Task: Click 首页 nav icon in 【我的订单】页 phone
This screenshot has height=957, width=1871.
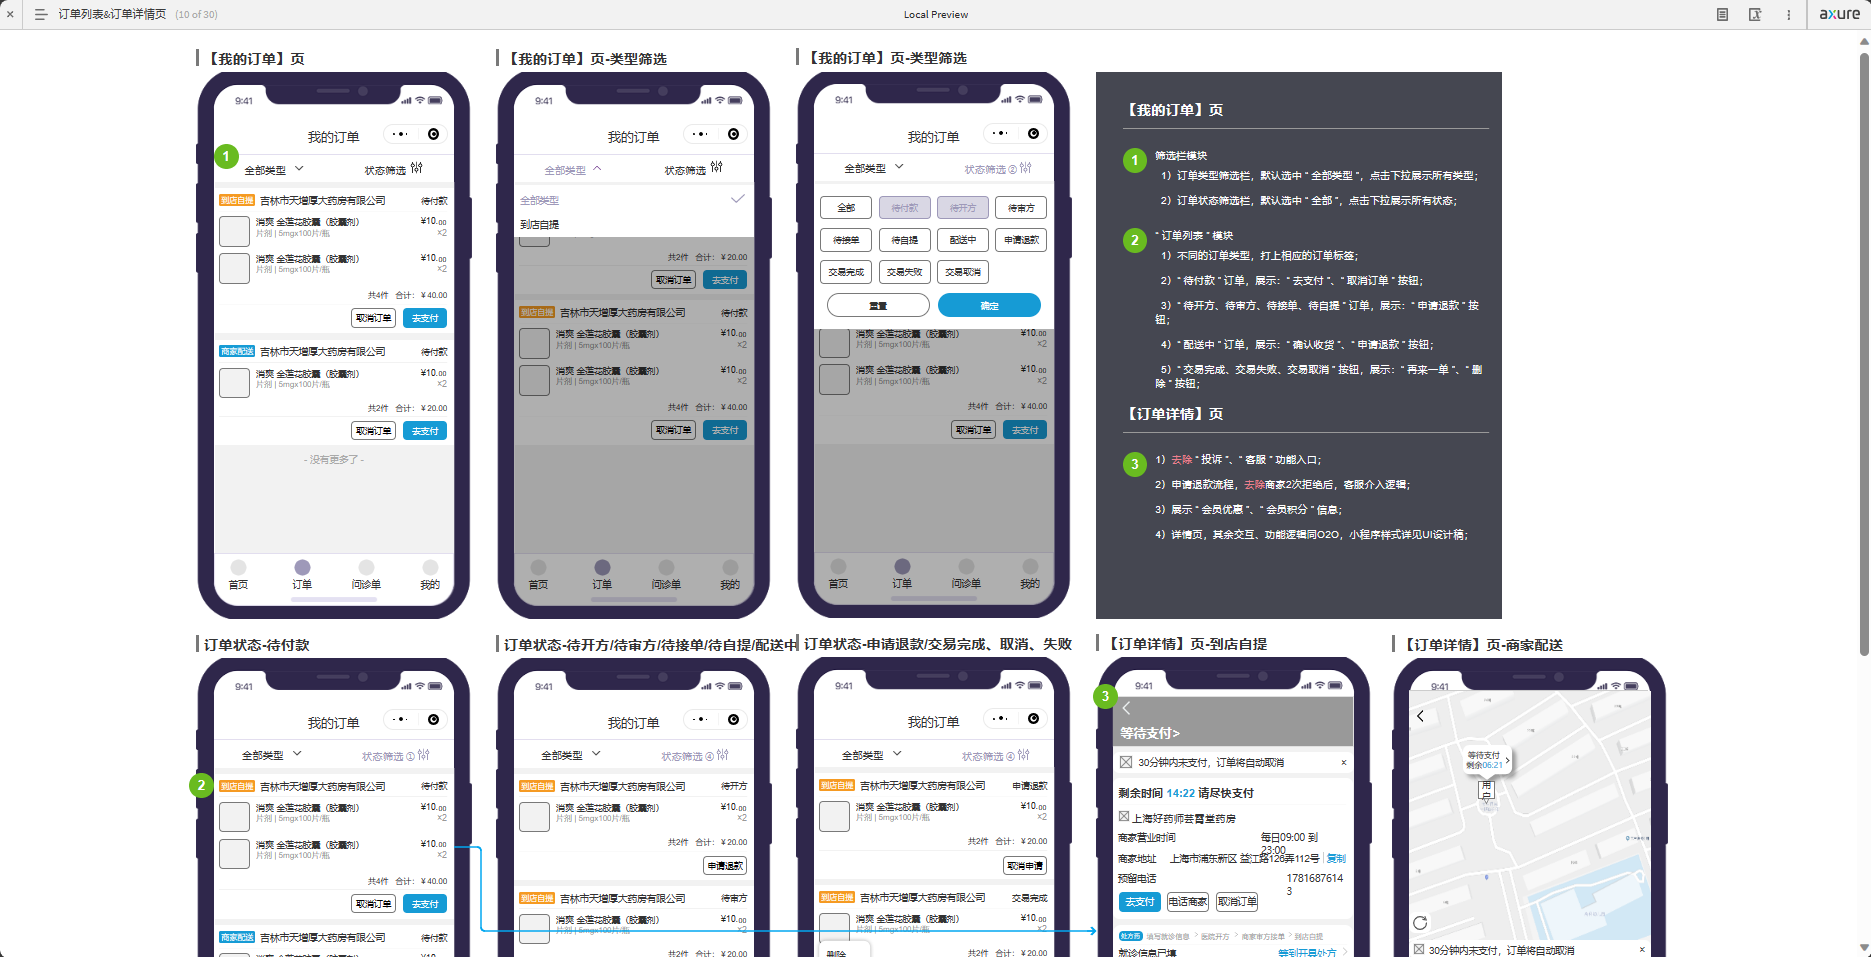Action: click(238, 567)
